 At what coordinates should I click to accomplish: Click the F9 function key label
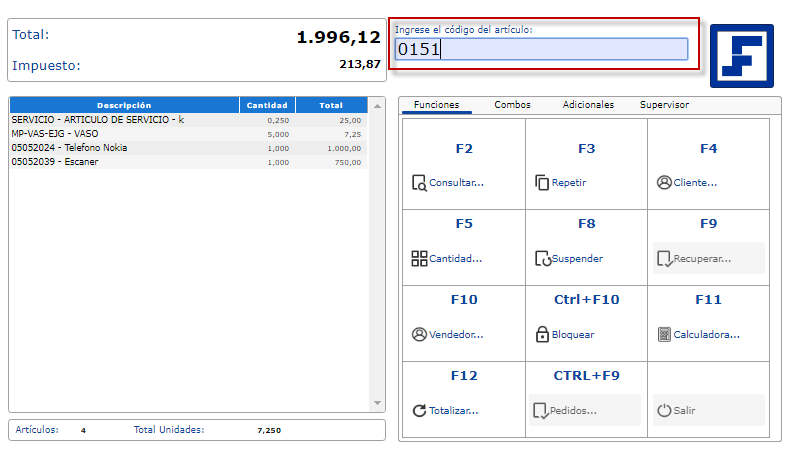(708, 224)
